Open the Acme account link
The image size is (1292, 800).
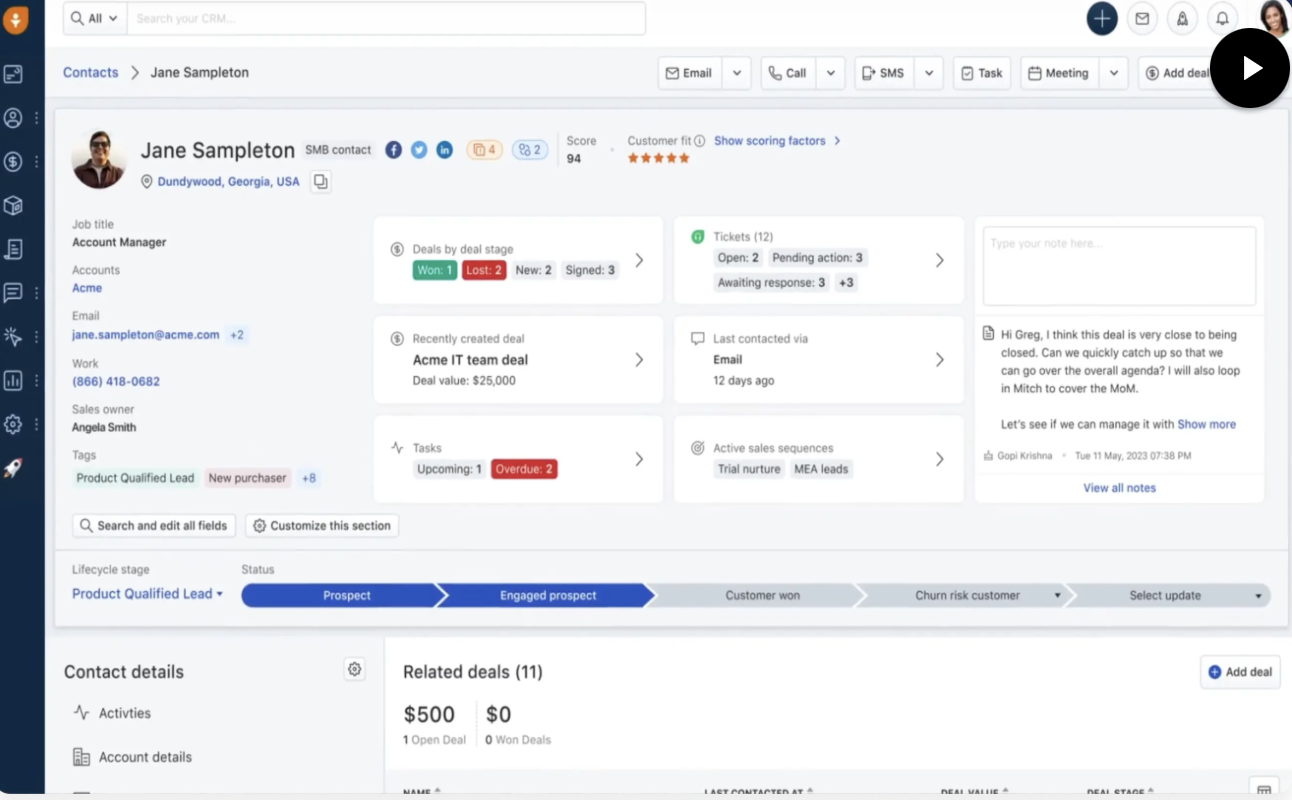coord(87,288)
